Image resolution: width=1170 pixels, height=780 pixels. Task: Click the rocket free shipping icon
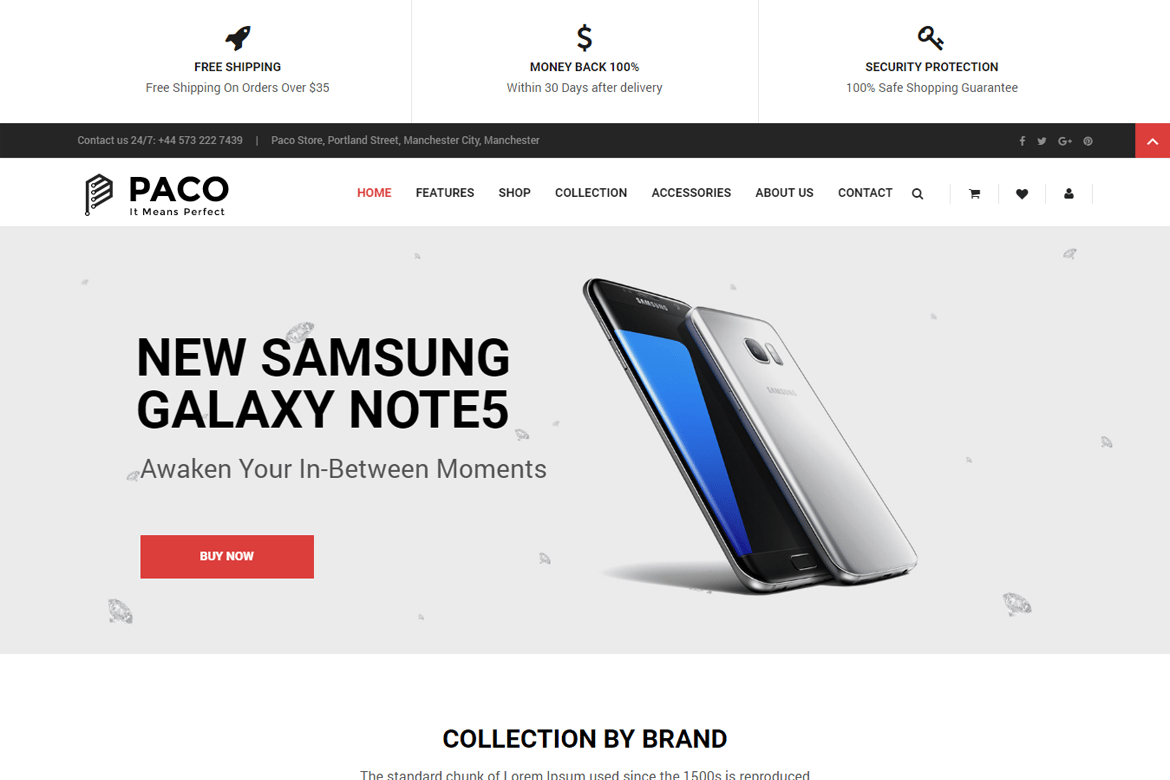pos(238,37)
